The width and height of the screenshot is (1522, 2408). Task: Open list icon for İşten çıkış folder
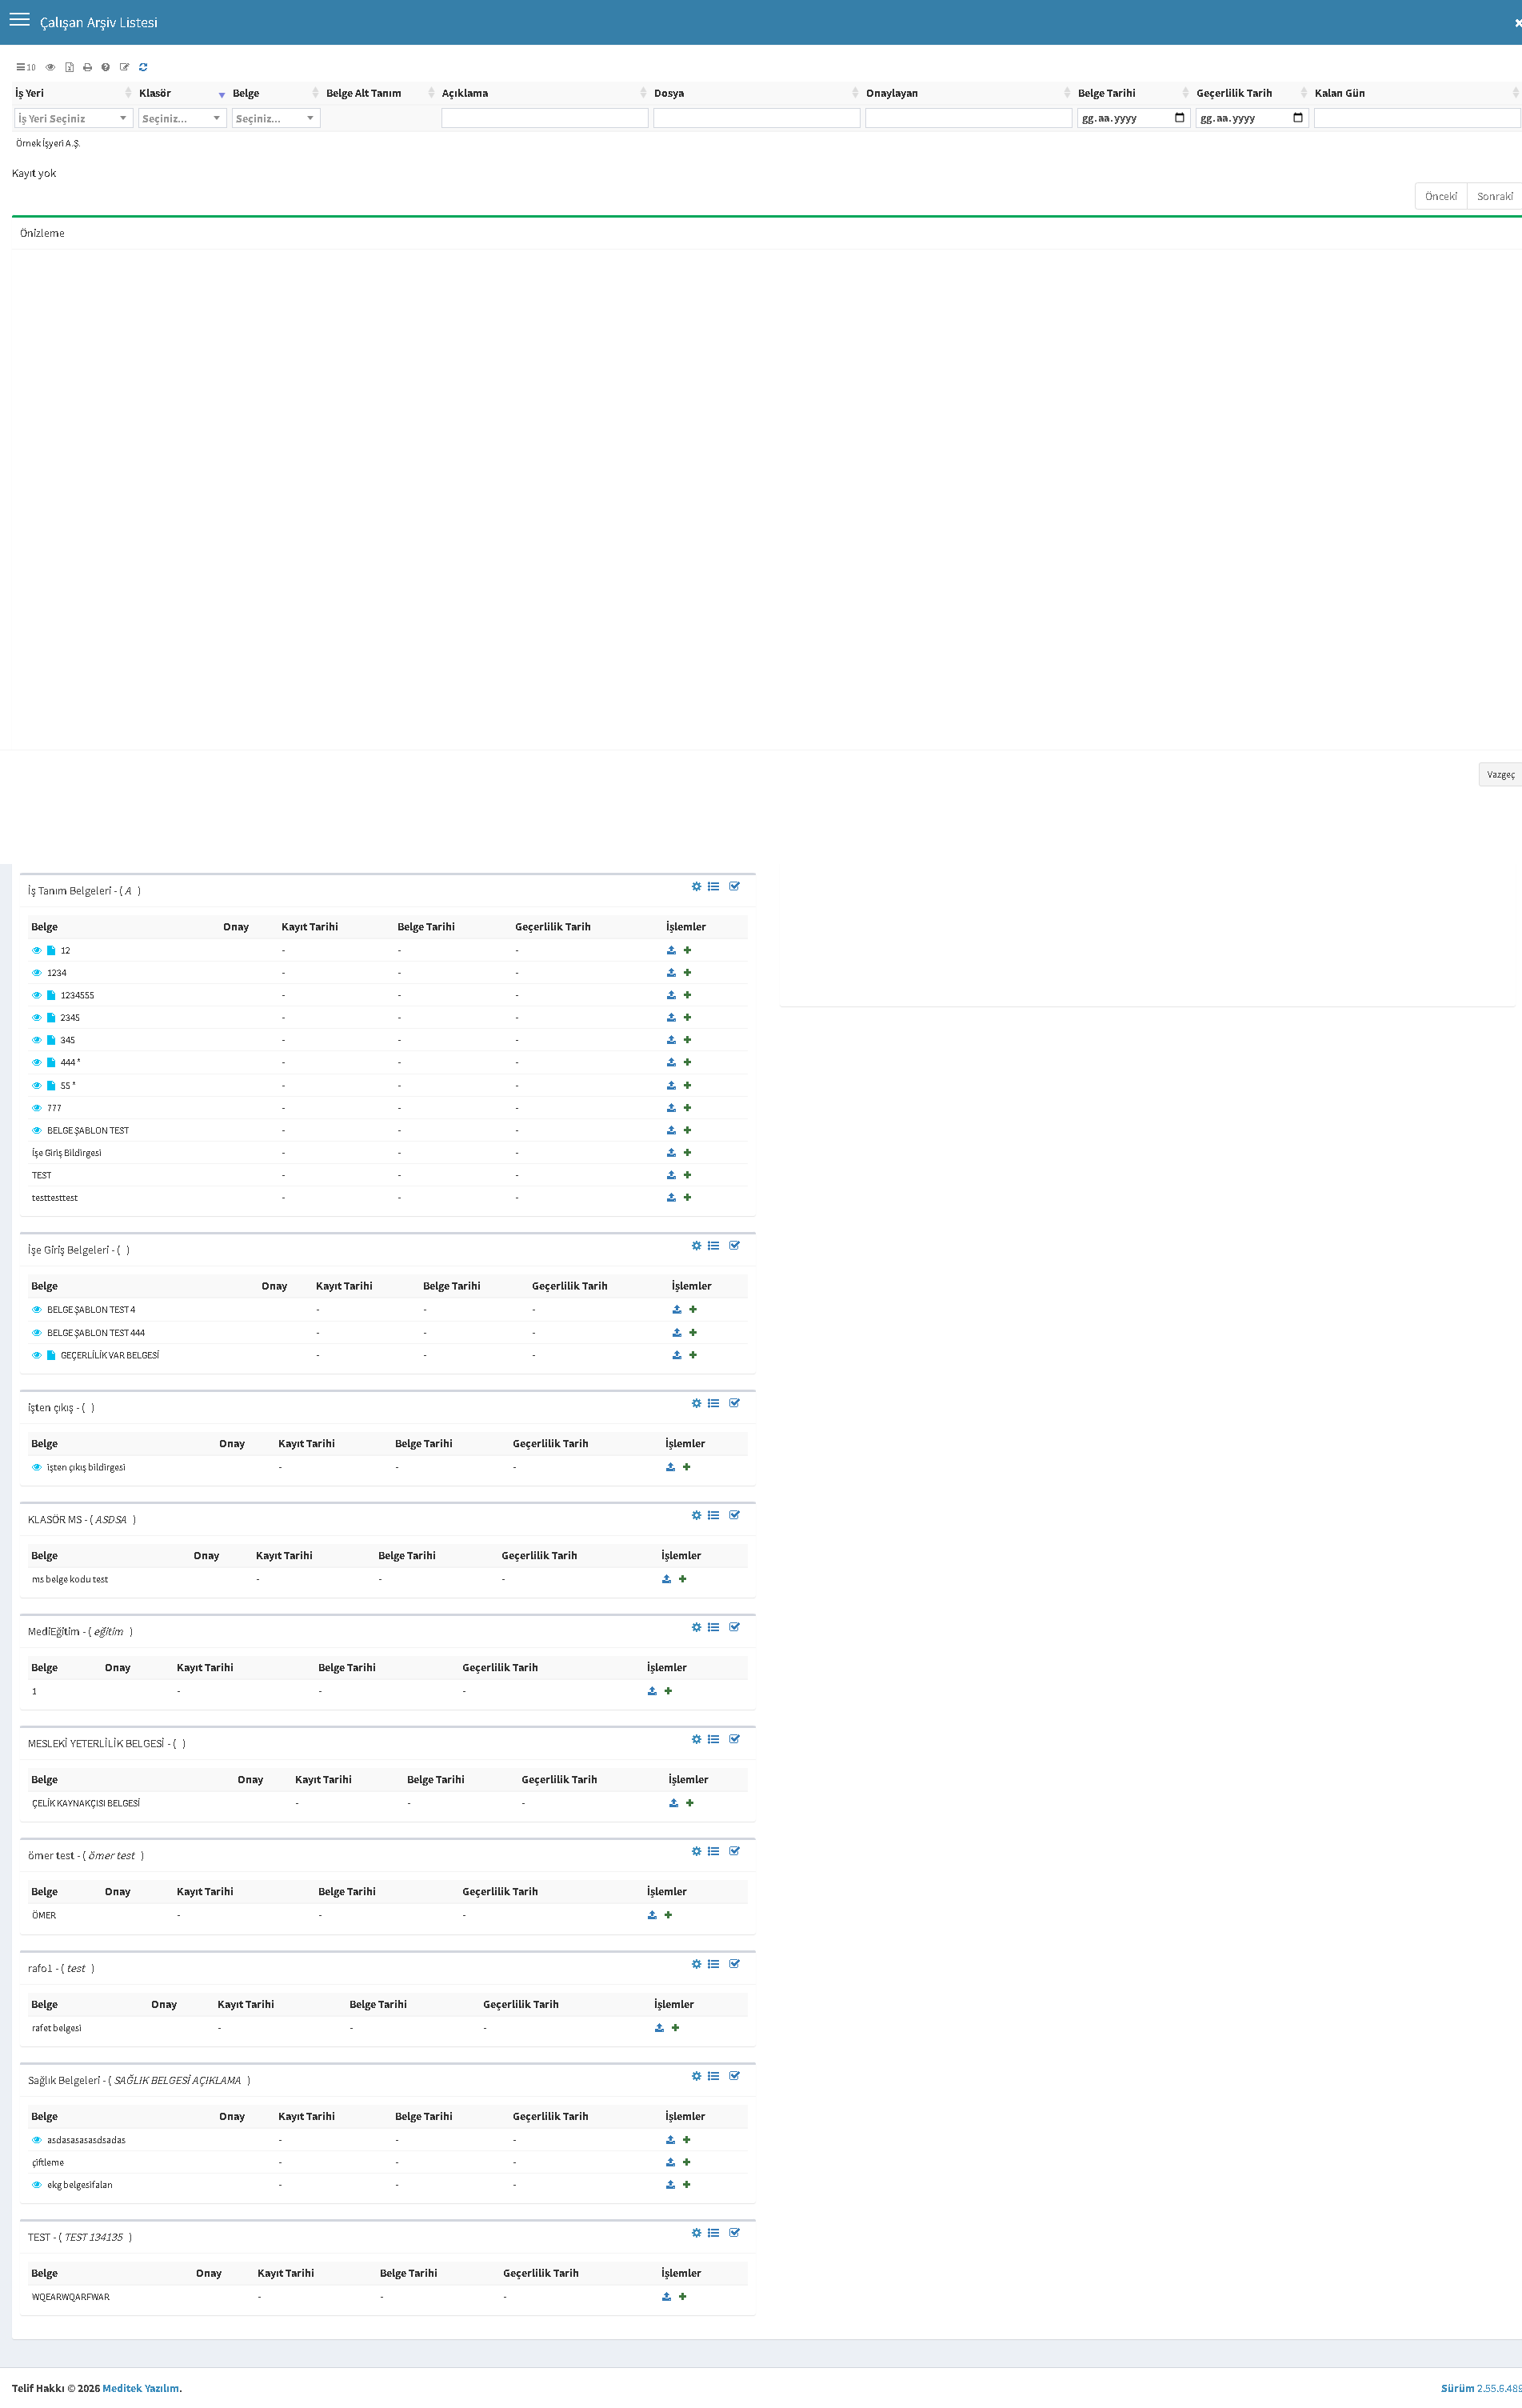(713, 1403)
